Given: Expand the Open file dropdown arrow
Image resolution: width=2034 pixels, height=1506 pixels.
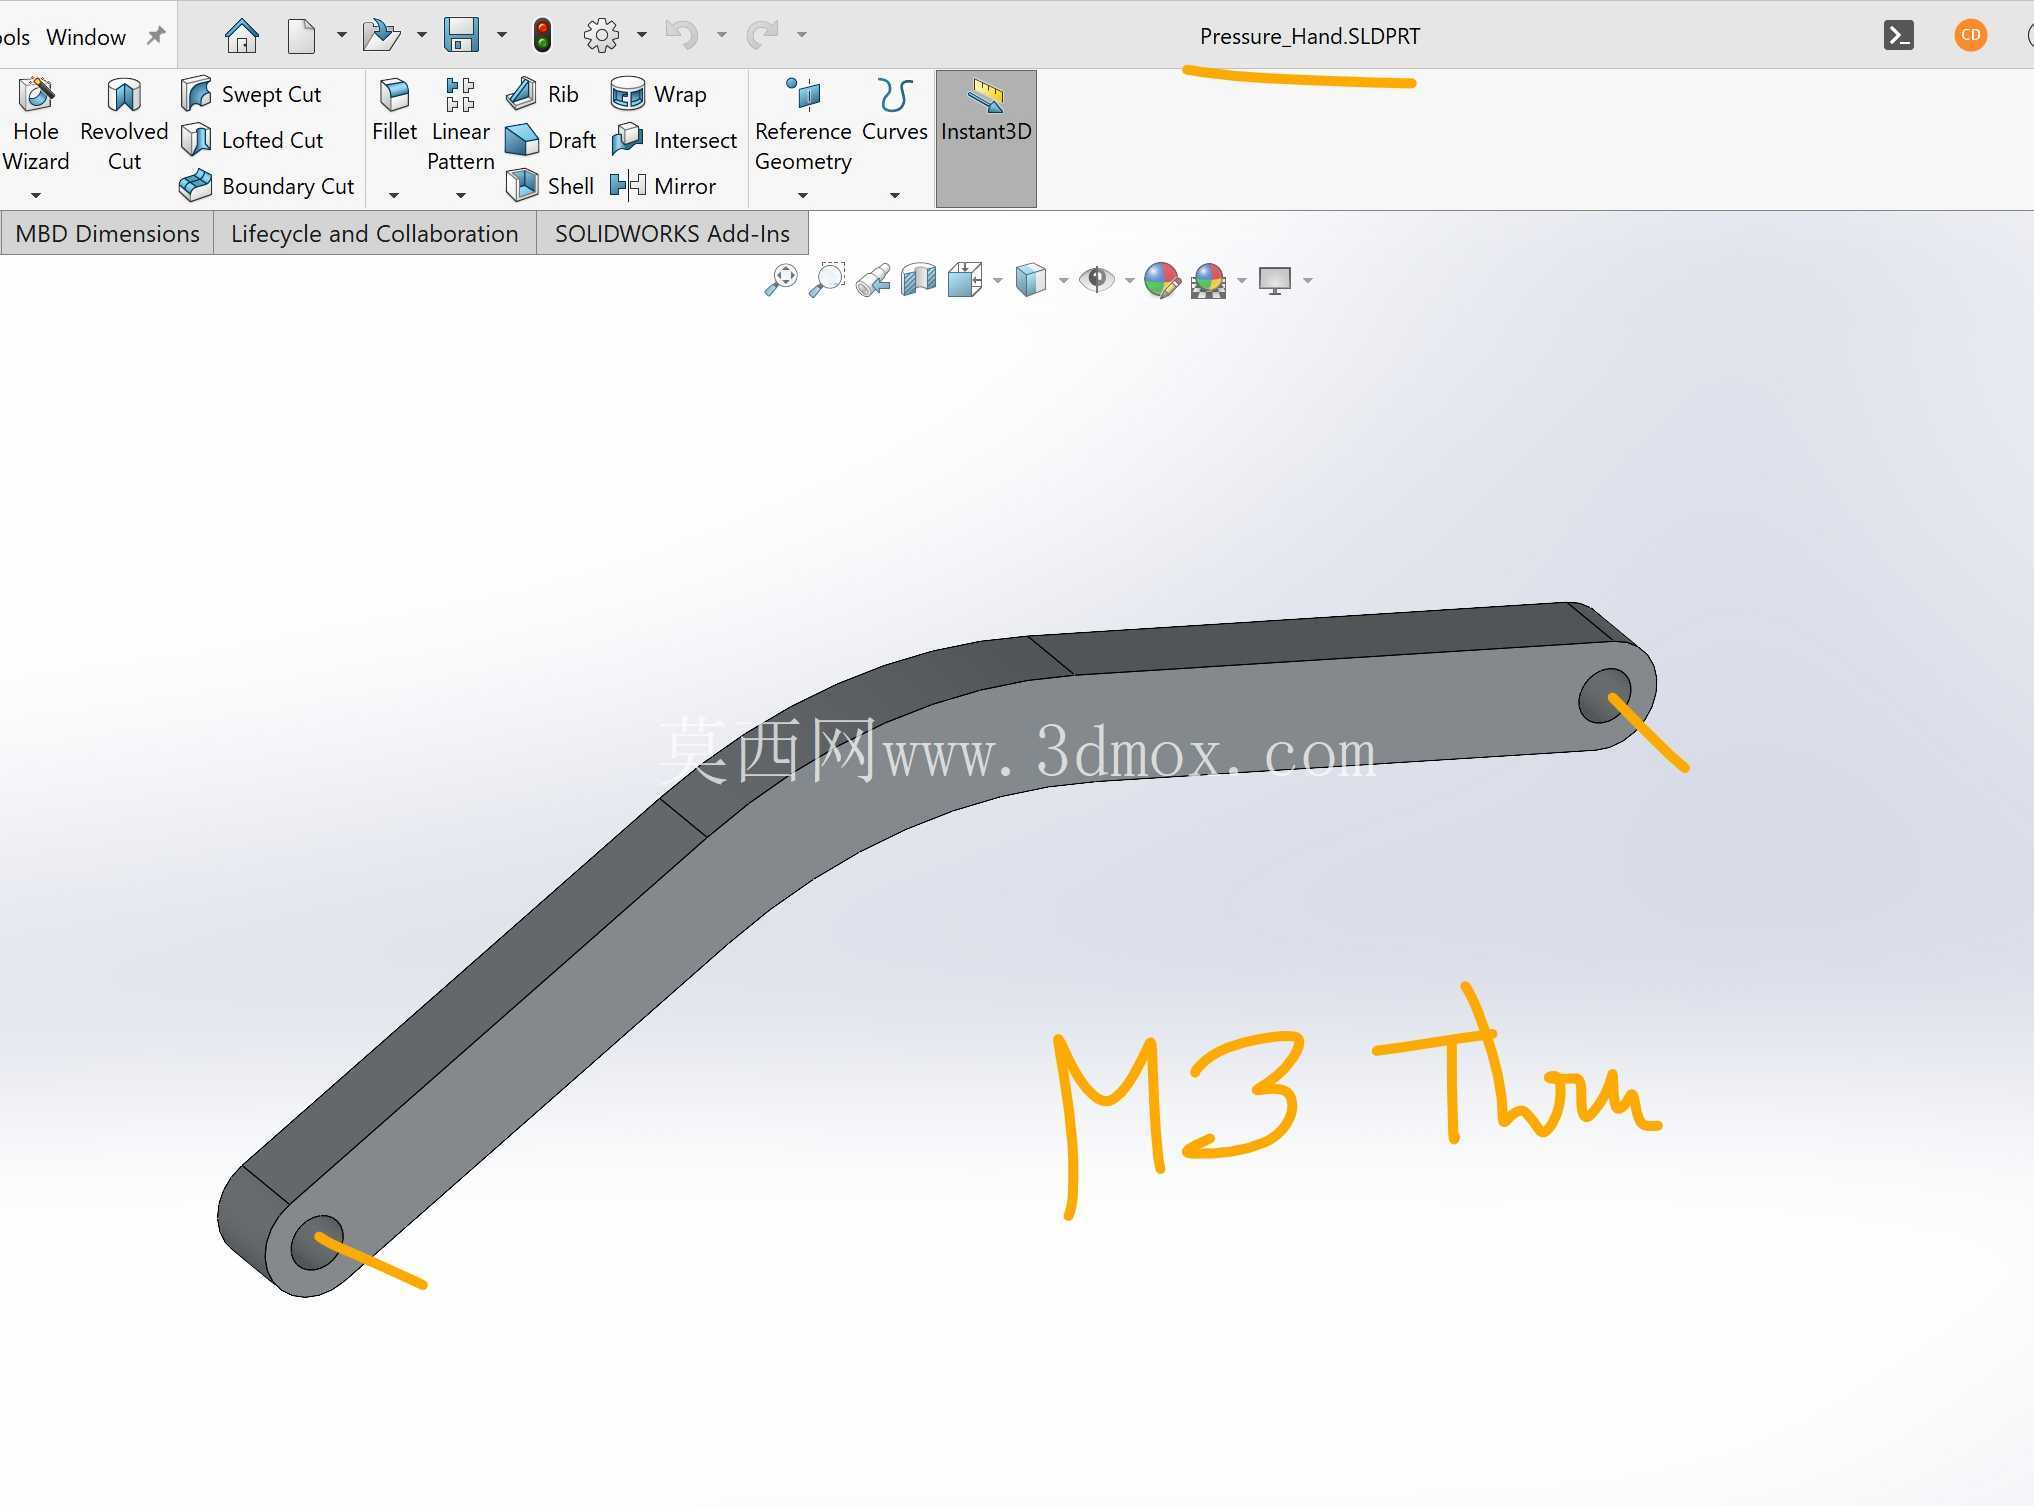Looking at the screenshot, I should point(421,35).
